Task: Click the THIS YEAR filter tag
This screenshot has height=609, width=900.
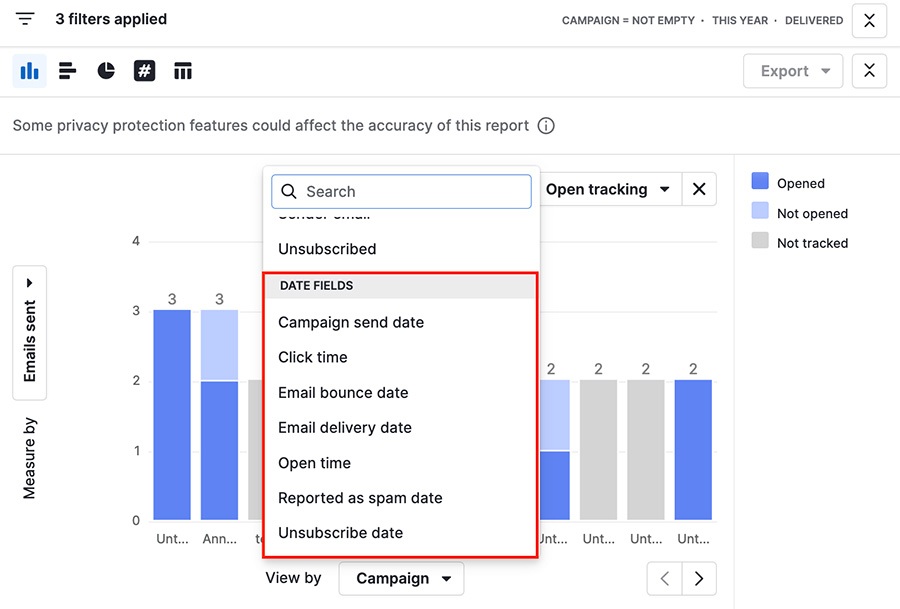Action: [740, 21]
